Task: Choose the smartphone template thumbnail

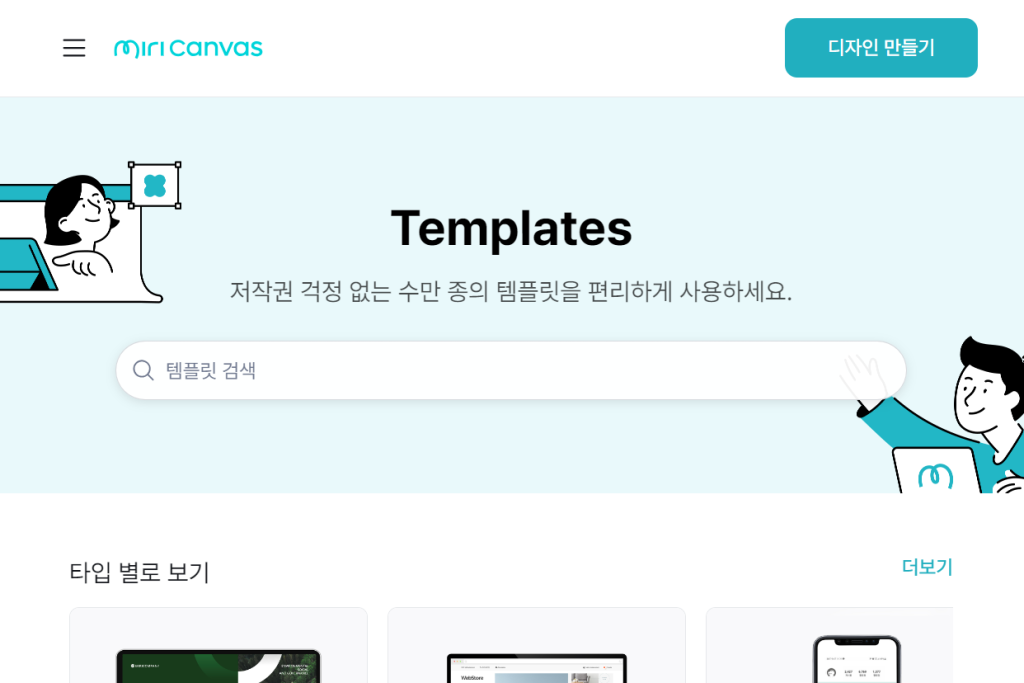Action: pyautogui.click(x=856, y=660)
